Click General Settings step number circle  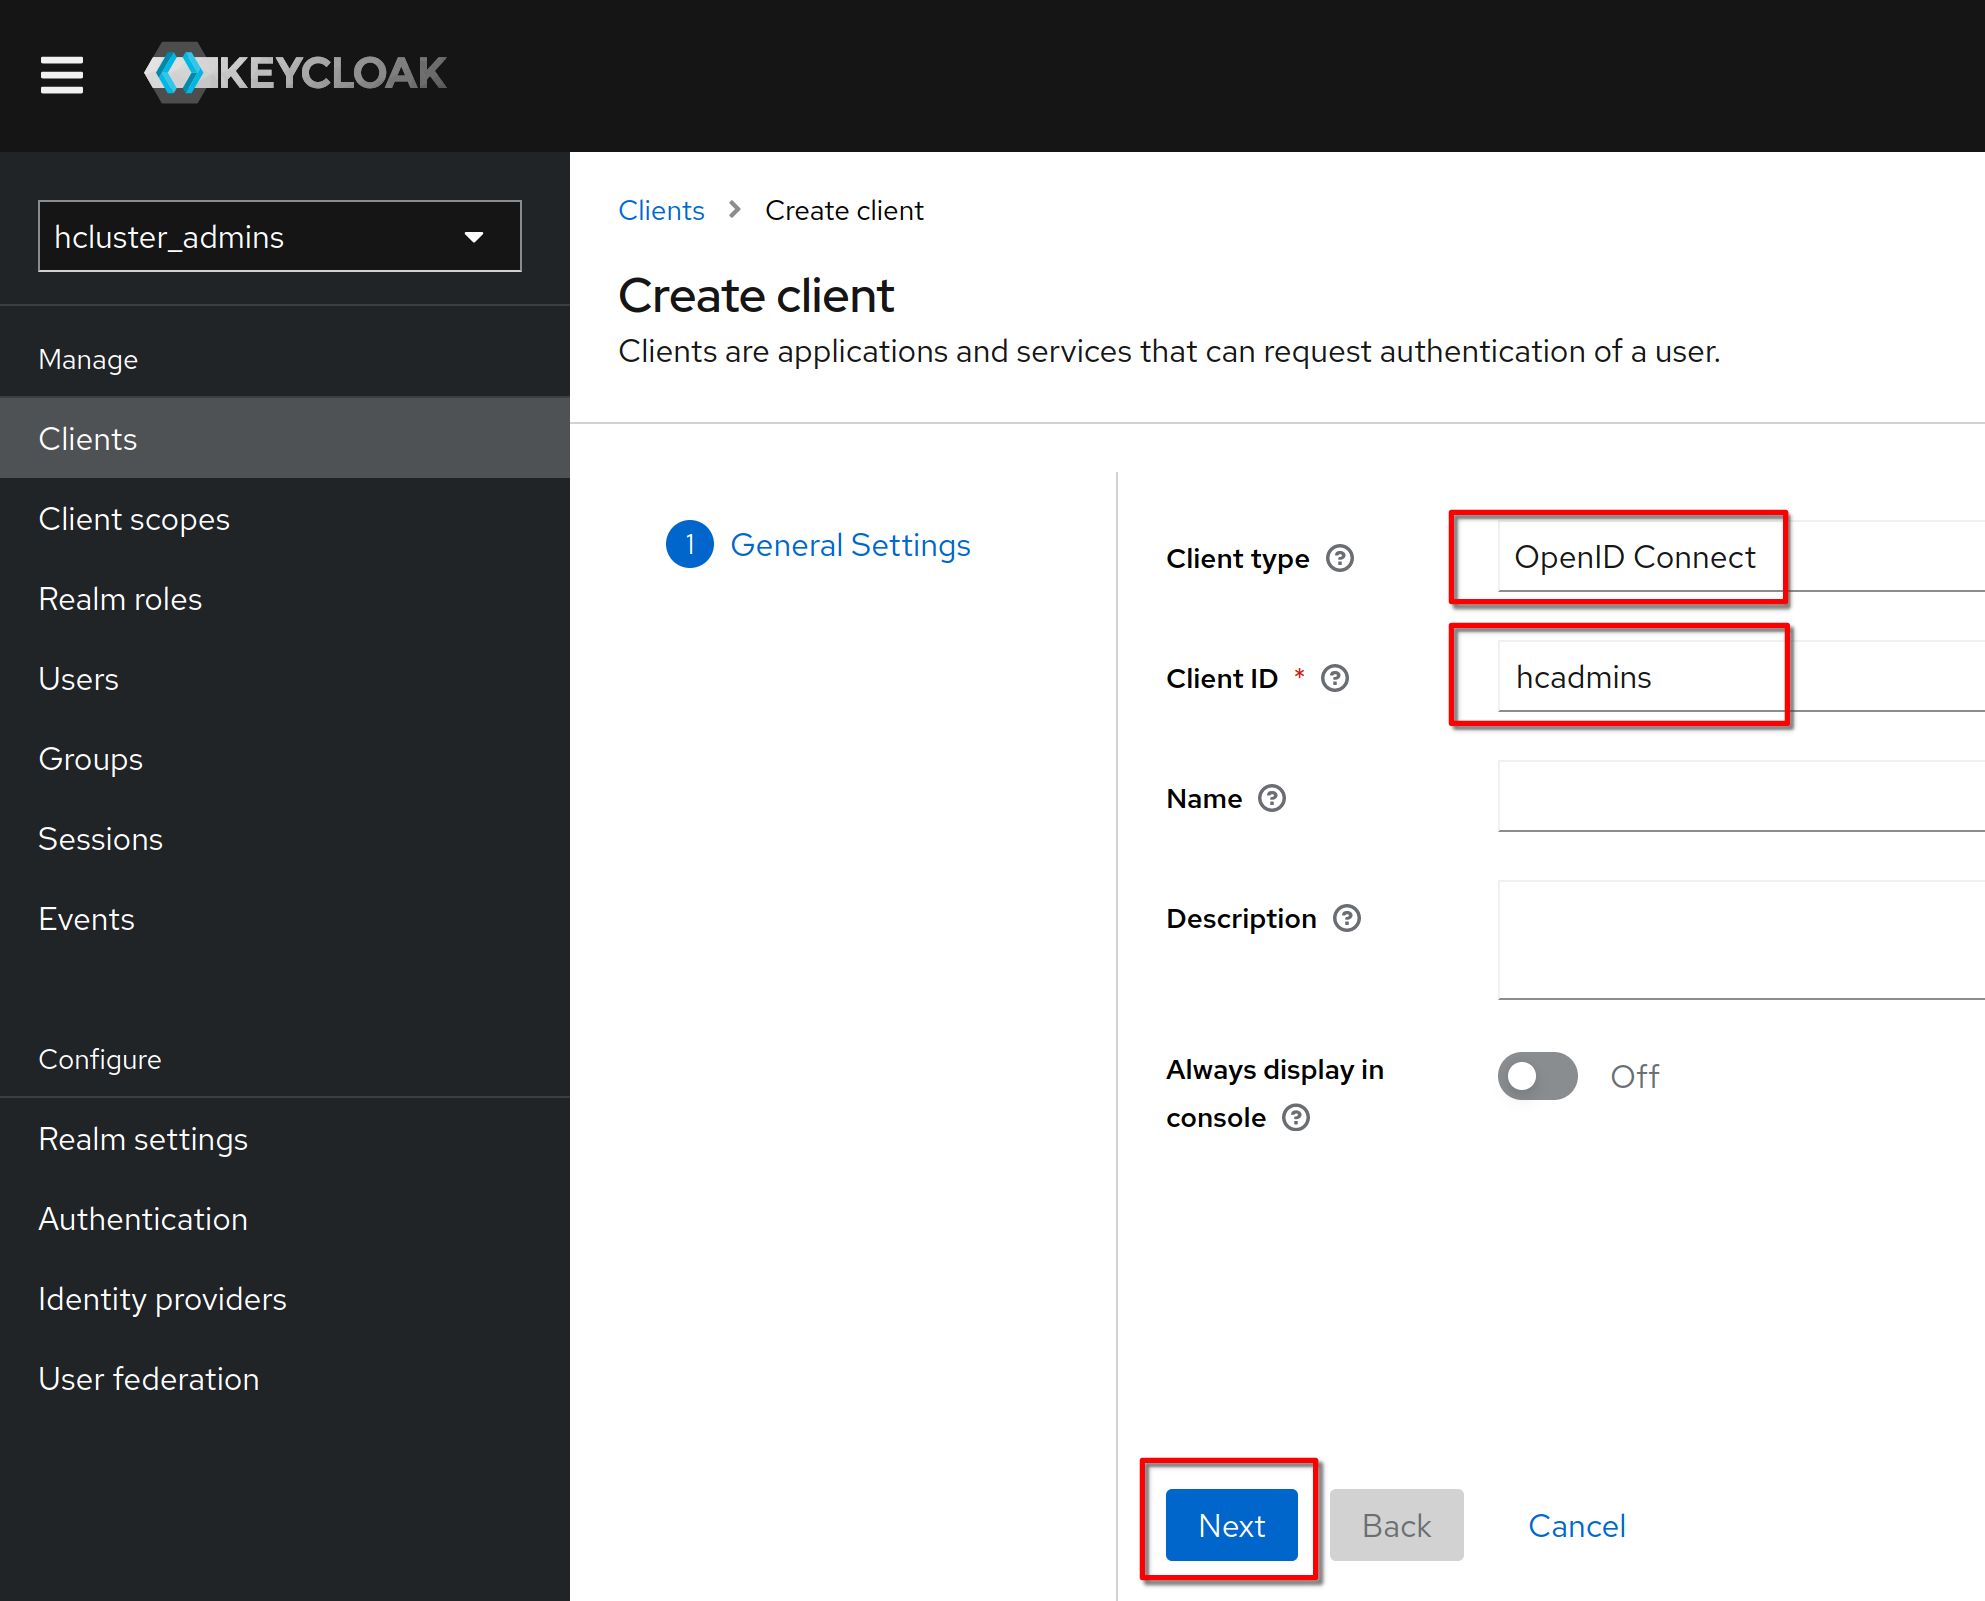pos(689,545)
